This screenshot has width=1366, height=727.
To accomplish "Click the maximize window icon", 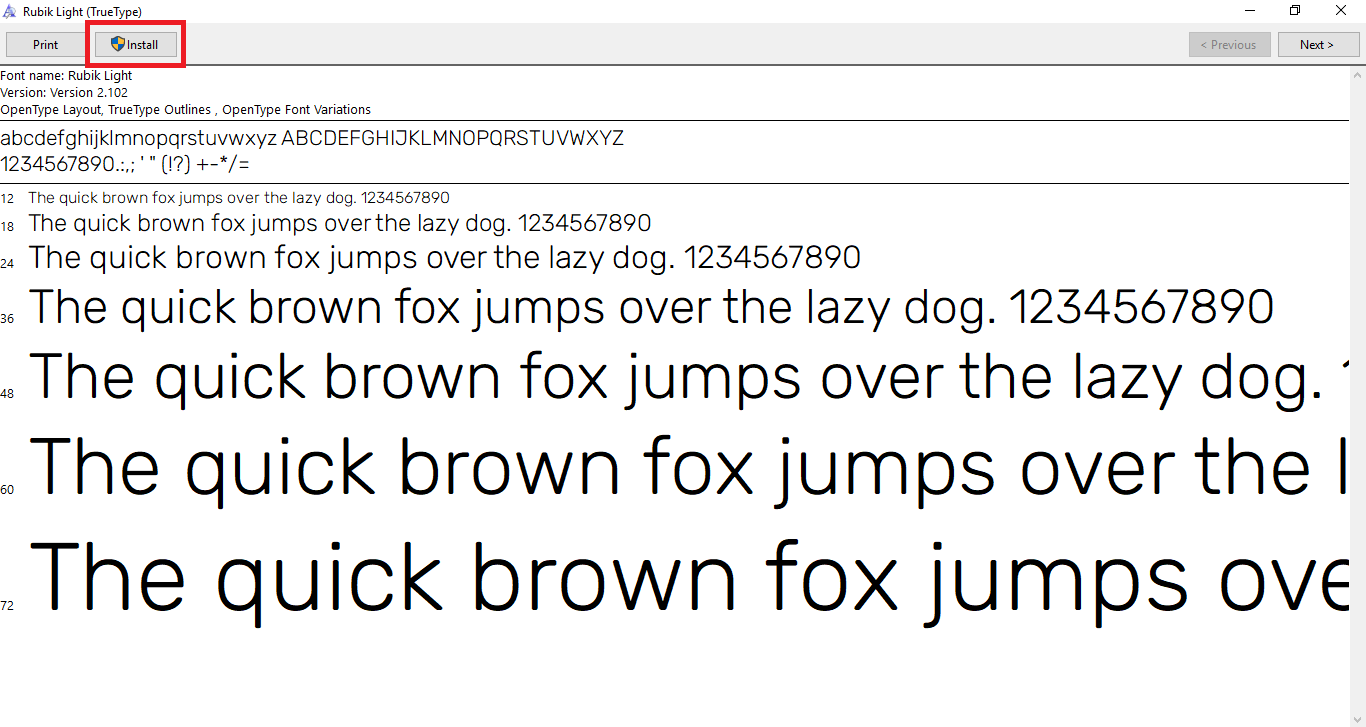I will 1294,10.
